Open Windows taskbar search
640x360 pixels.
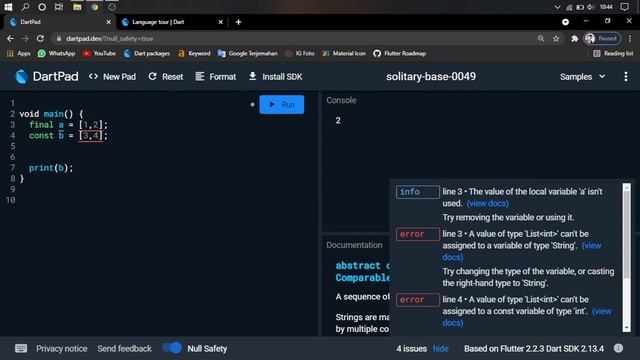pyautogui.click(x=25, y=7)
